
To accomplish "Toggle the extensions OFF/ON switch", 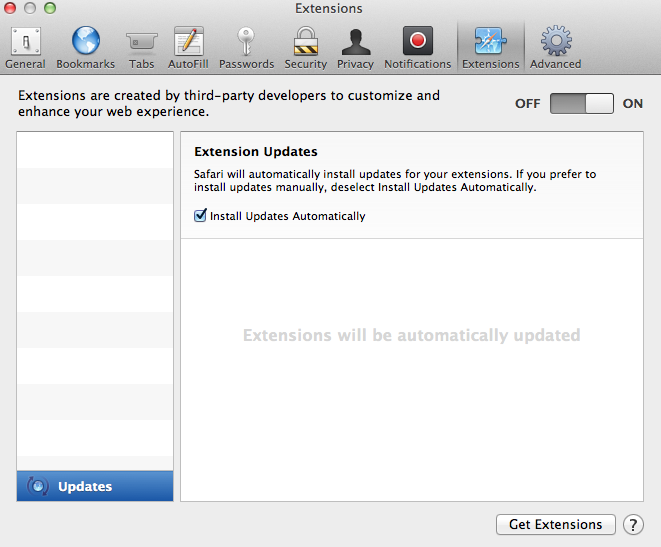I will tap(582, 104).
